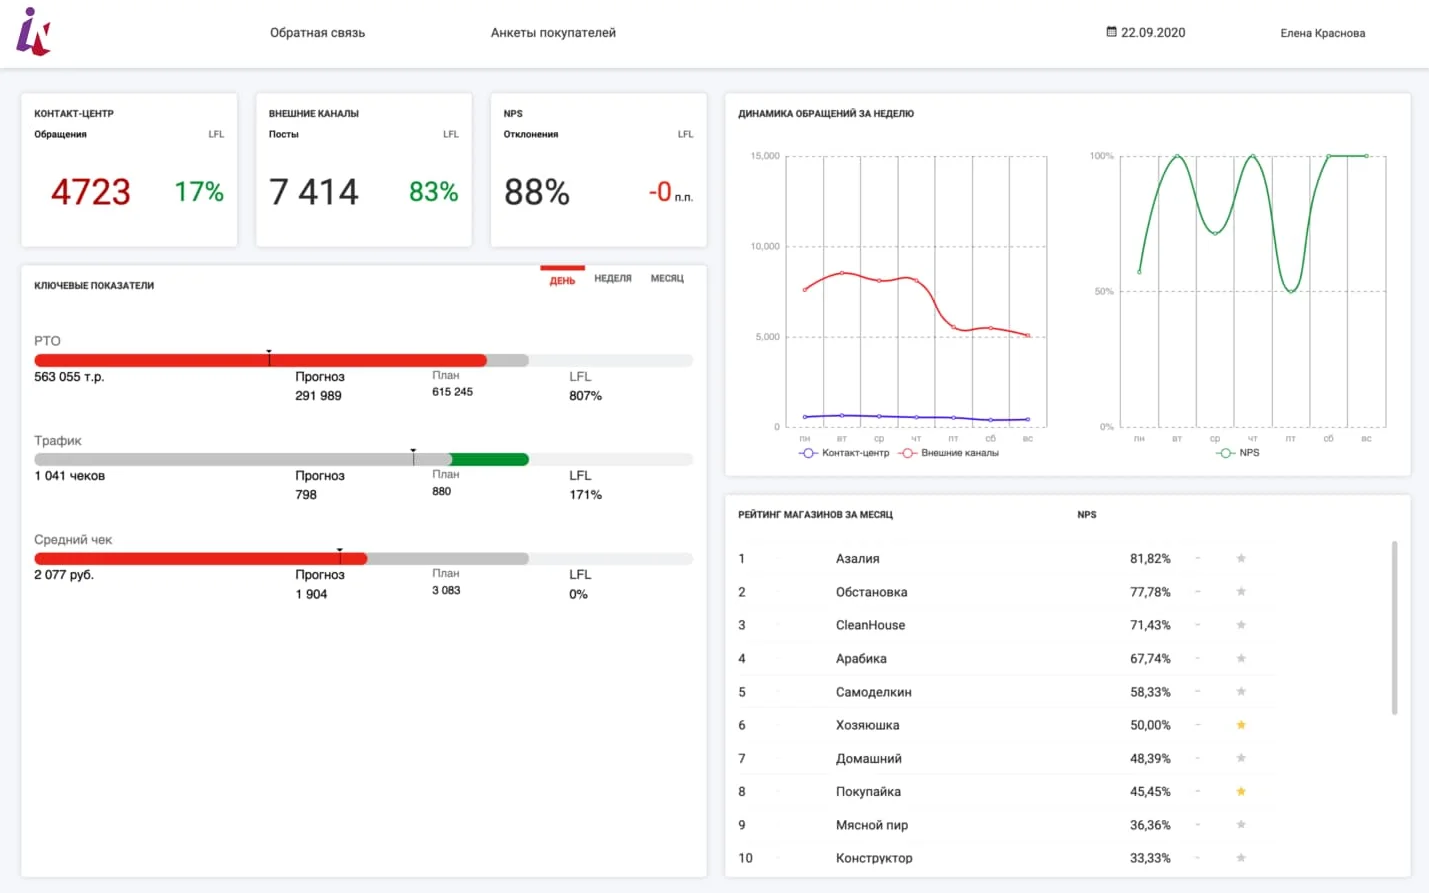Viewport: 1429px width, 893px height.
Task: Switch key indicators to МЕСЯЦ tab
Action: (667, 278)
